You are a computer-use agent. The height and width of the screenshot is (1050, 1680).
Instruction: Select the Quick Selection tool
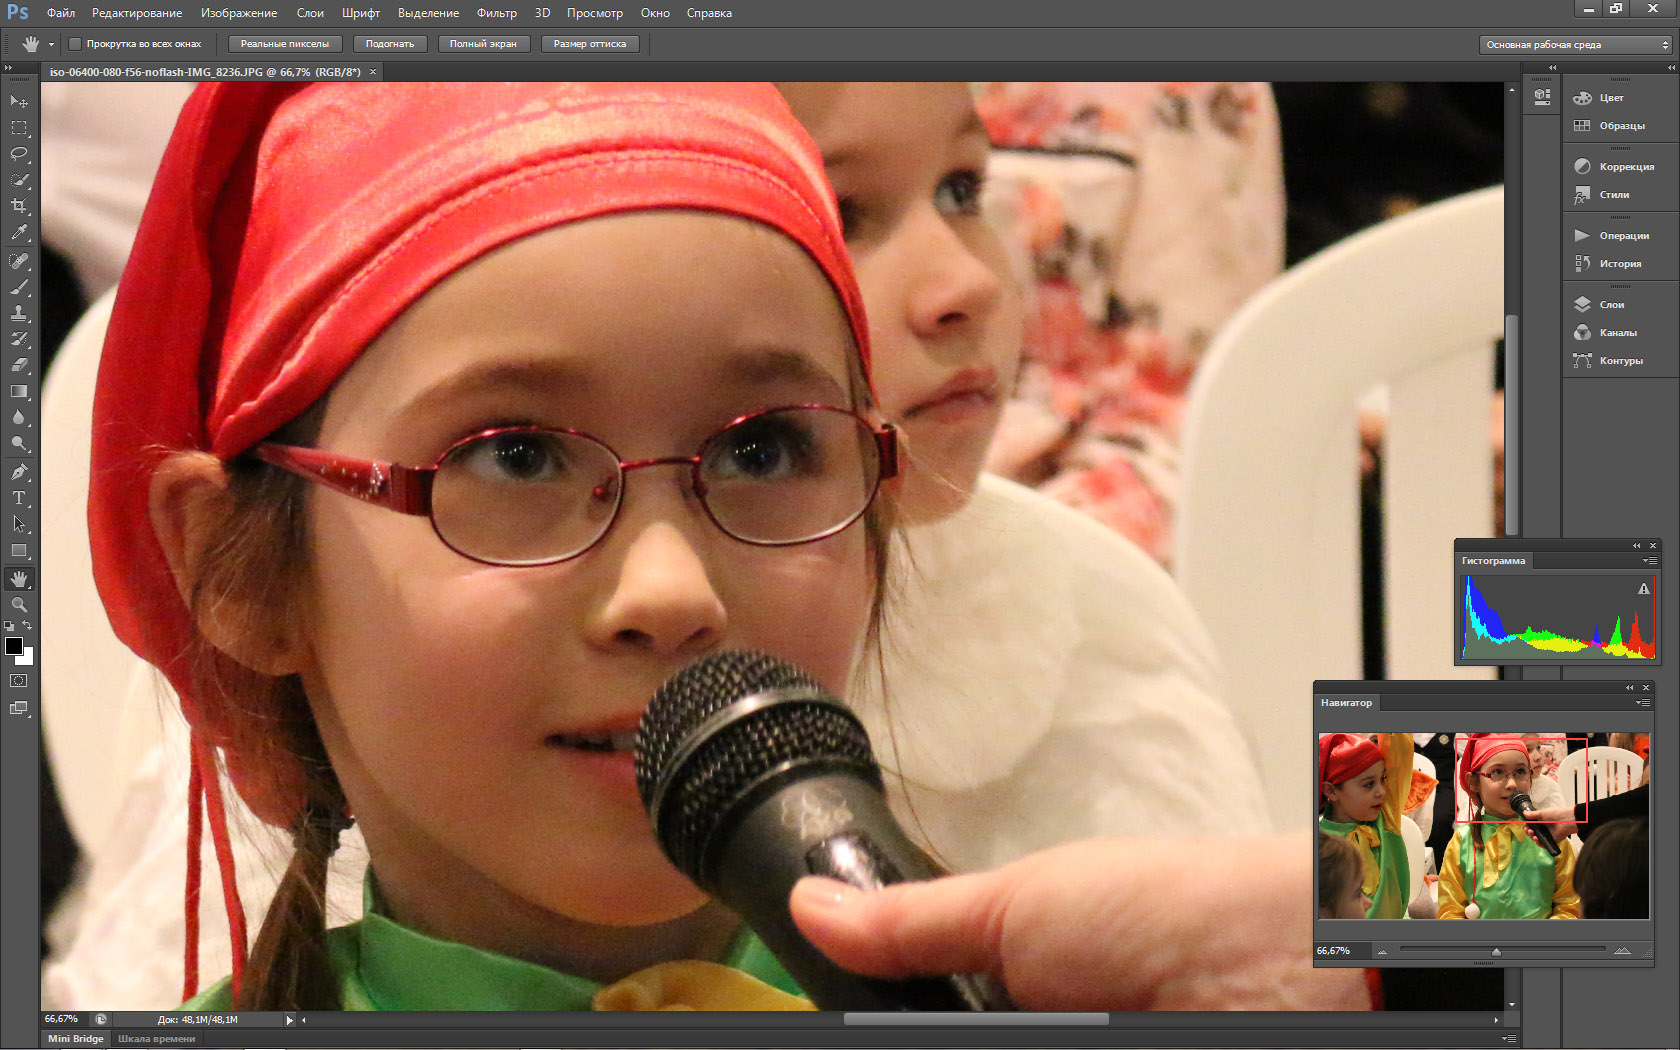point(19,180)
